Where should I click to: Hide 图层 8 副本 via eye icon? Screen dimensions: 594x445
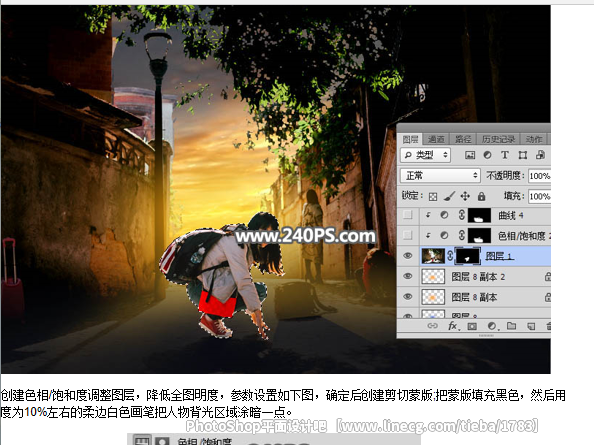(x=408, y=297)
